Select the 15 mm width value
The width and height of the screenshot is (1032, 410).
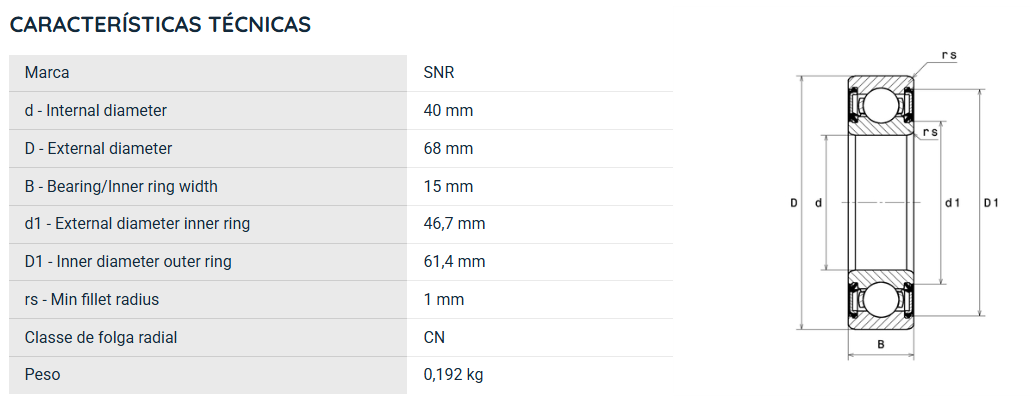(x=448, y=187)
